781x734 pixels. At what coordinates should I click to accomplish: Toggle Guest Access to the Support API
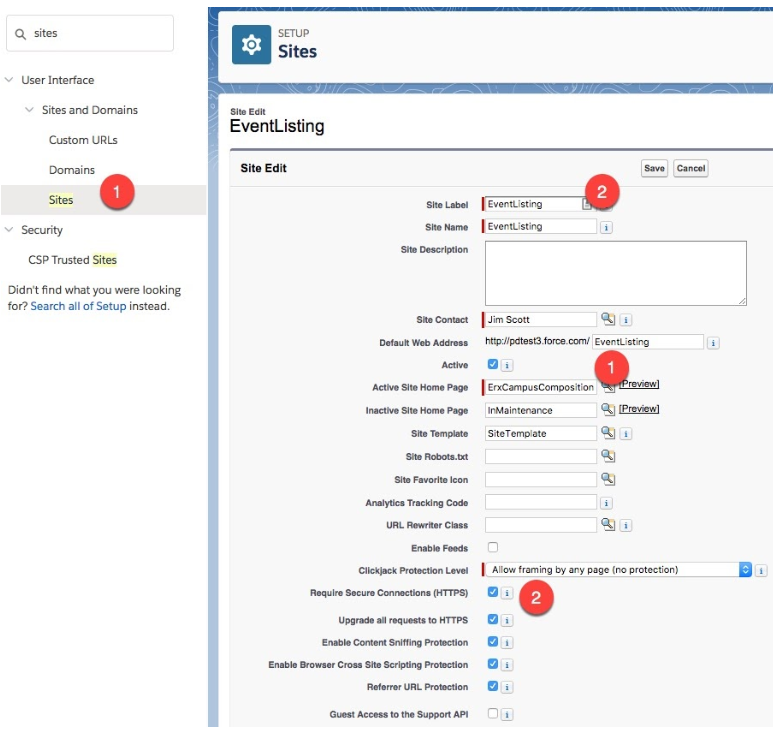tap(492, 714)
